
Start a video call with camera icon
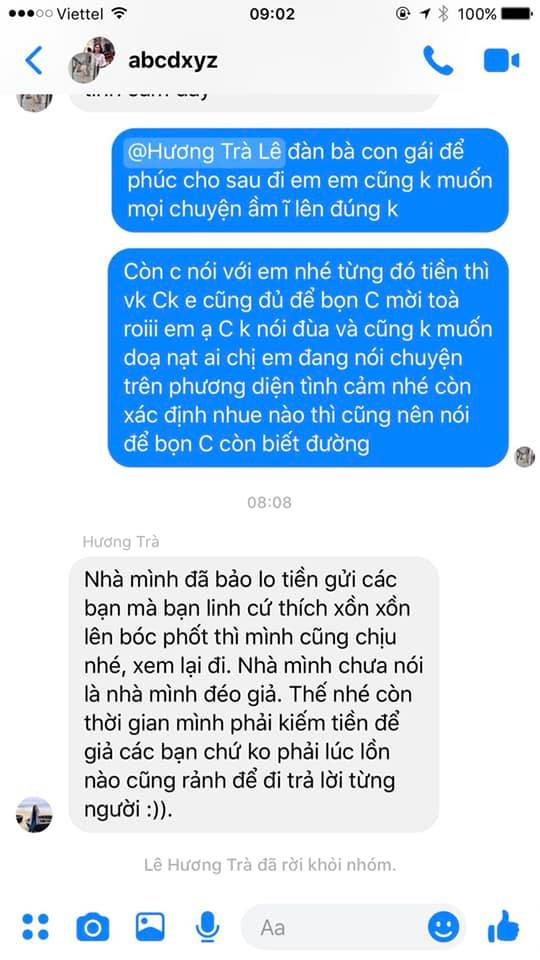coord(501,61)
